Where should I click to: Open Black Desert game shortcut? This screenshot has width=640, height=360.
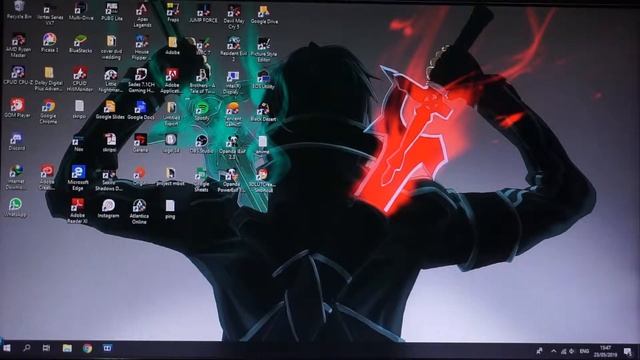(x=263, y=112)
